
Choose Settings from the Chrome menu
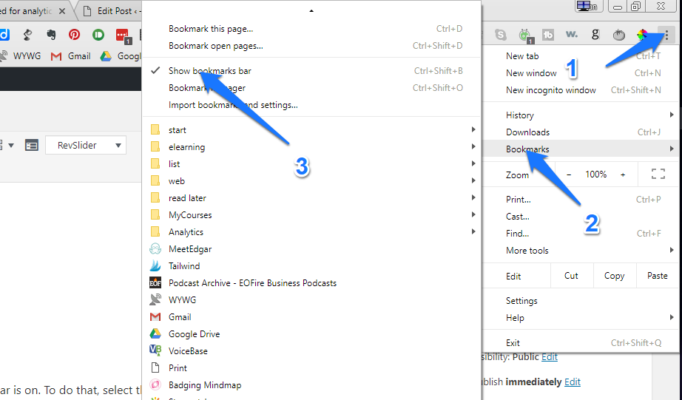pos(522,301)
